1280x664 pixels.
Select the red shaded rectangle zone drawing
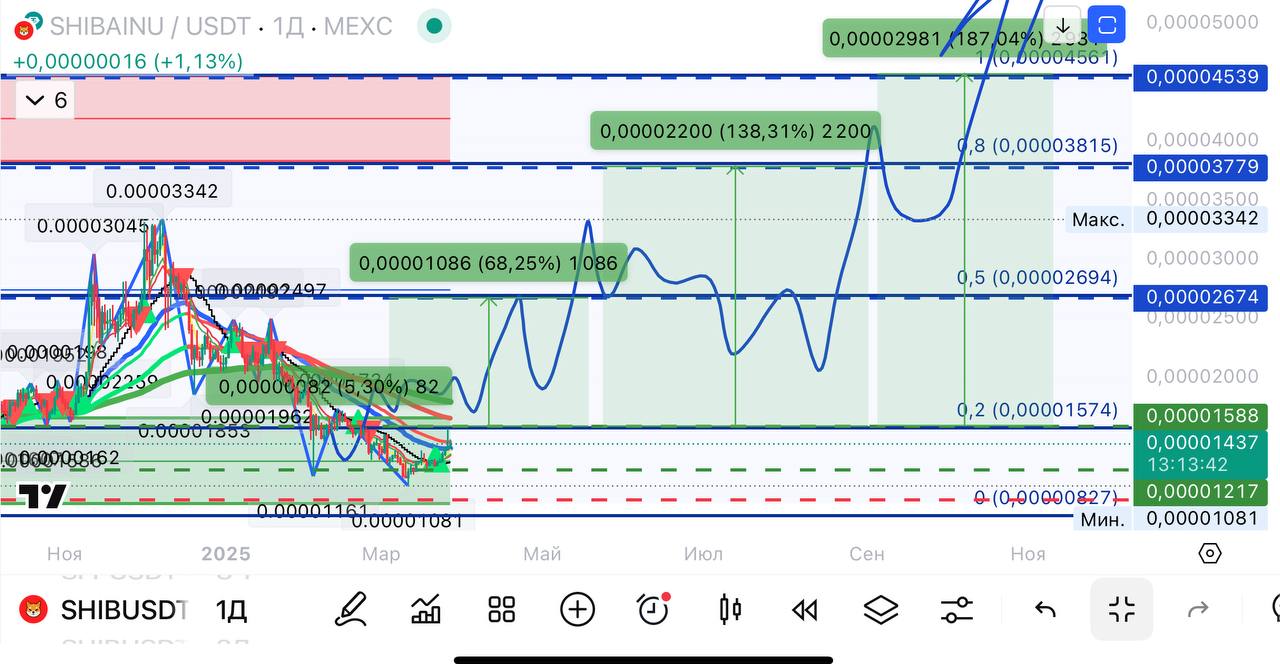pyautogui.click(x=225, y=120)
